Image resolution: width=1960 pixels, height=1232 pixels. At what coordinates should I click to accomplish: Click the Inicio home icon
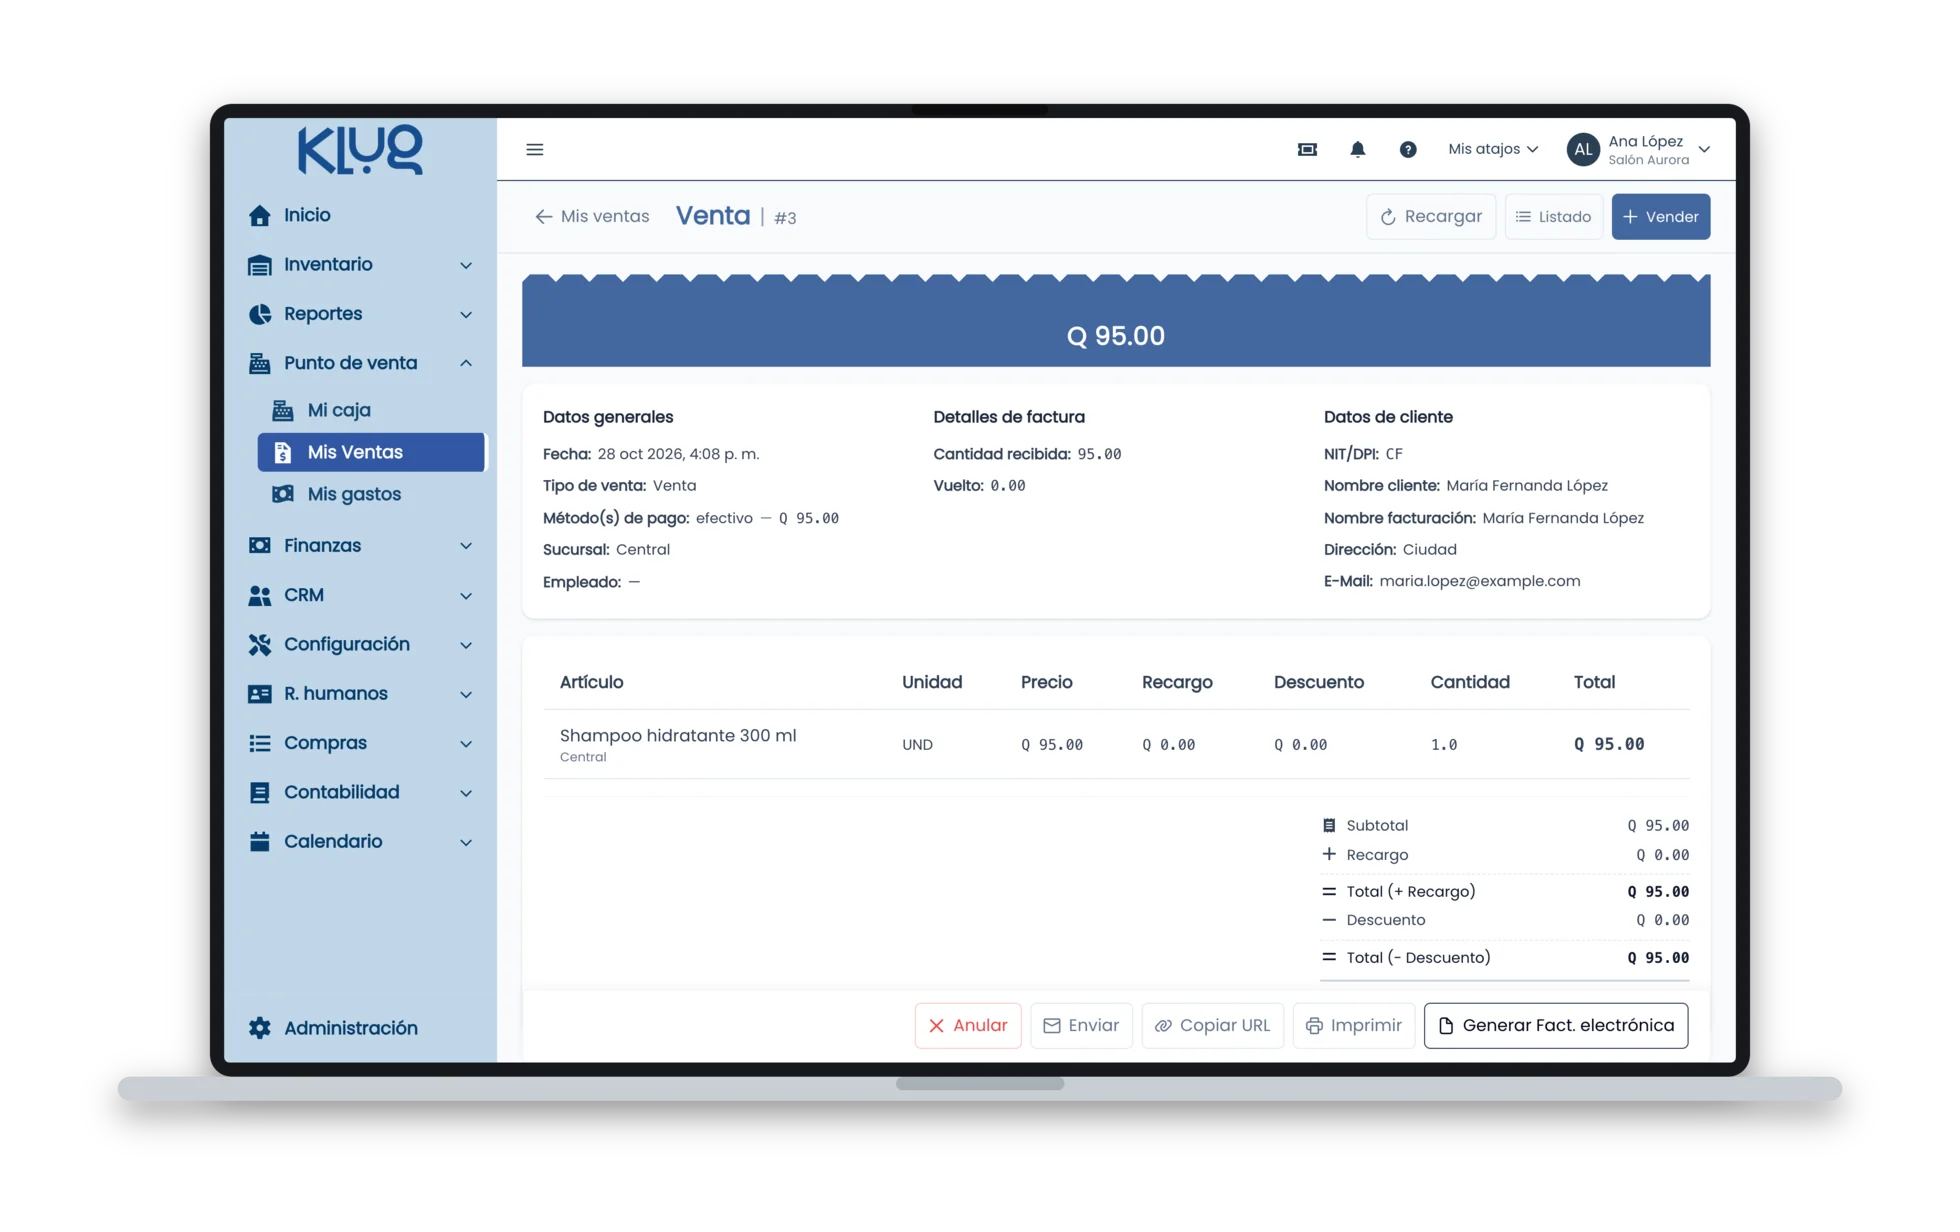(260, 215)
